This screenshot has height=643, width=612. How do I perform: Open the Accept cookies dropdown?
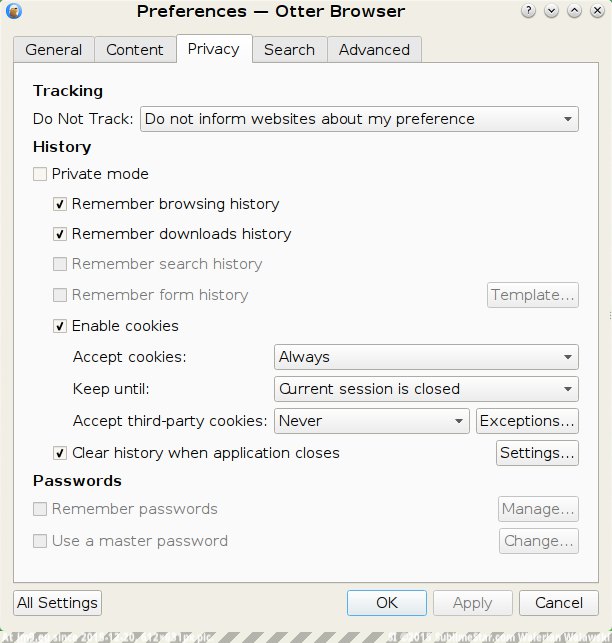[426, 357]
